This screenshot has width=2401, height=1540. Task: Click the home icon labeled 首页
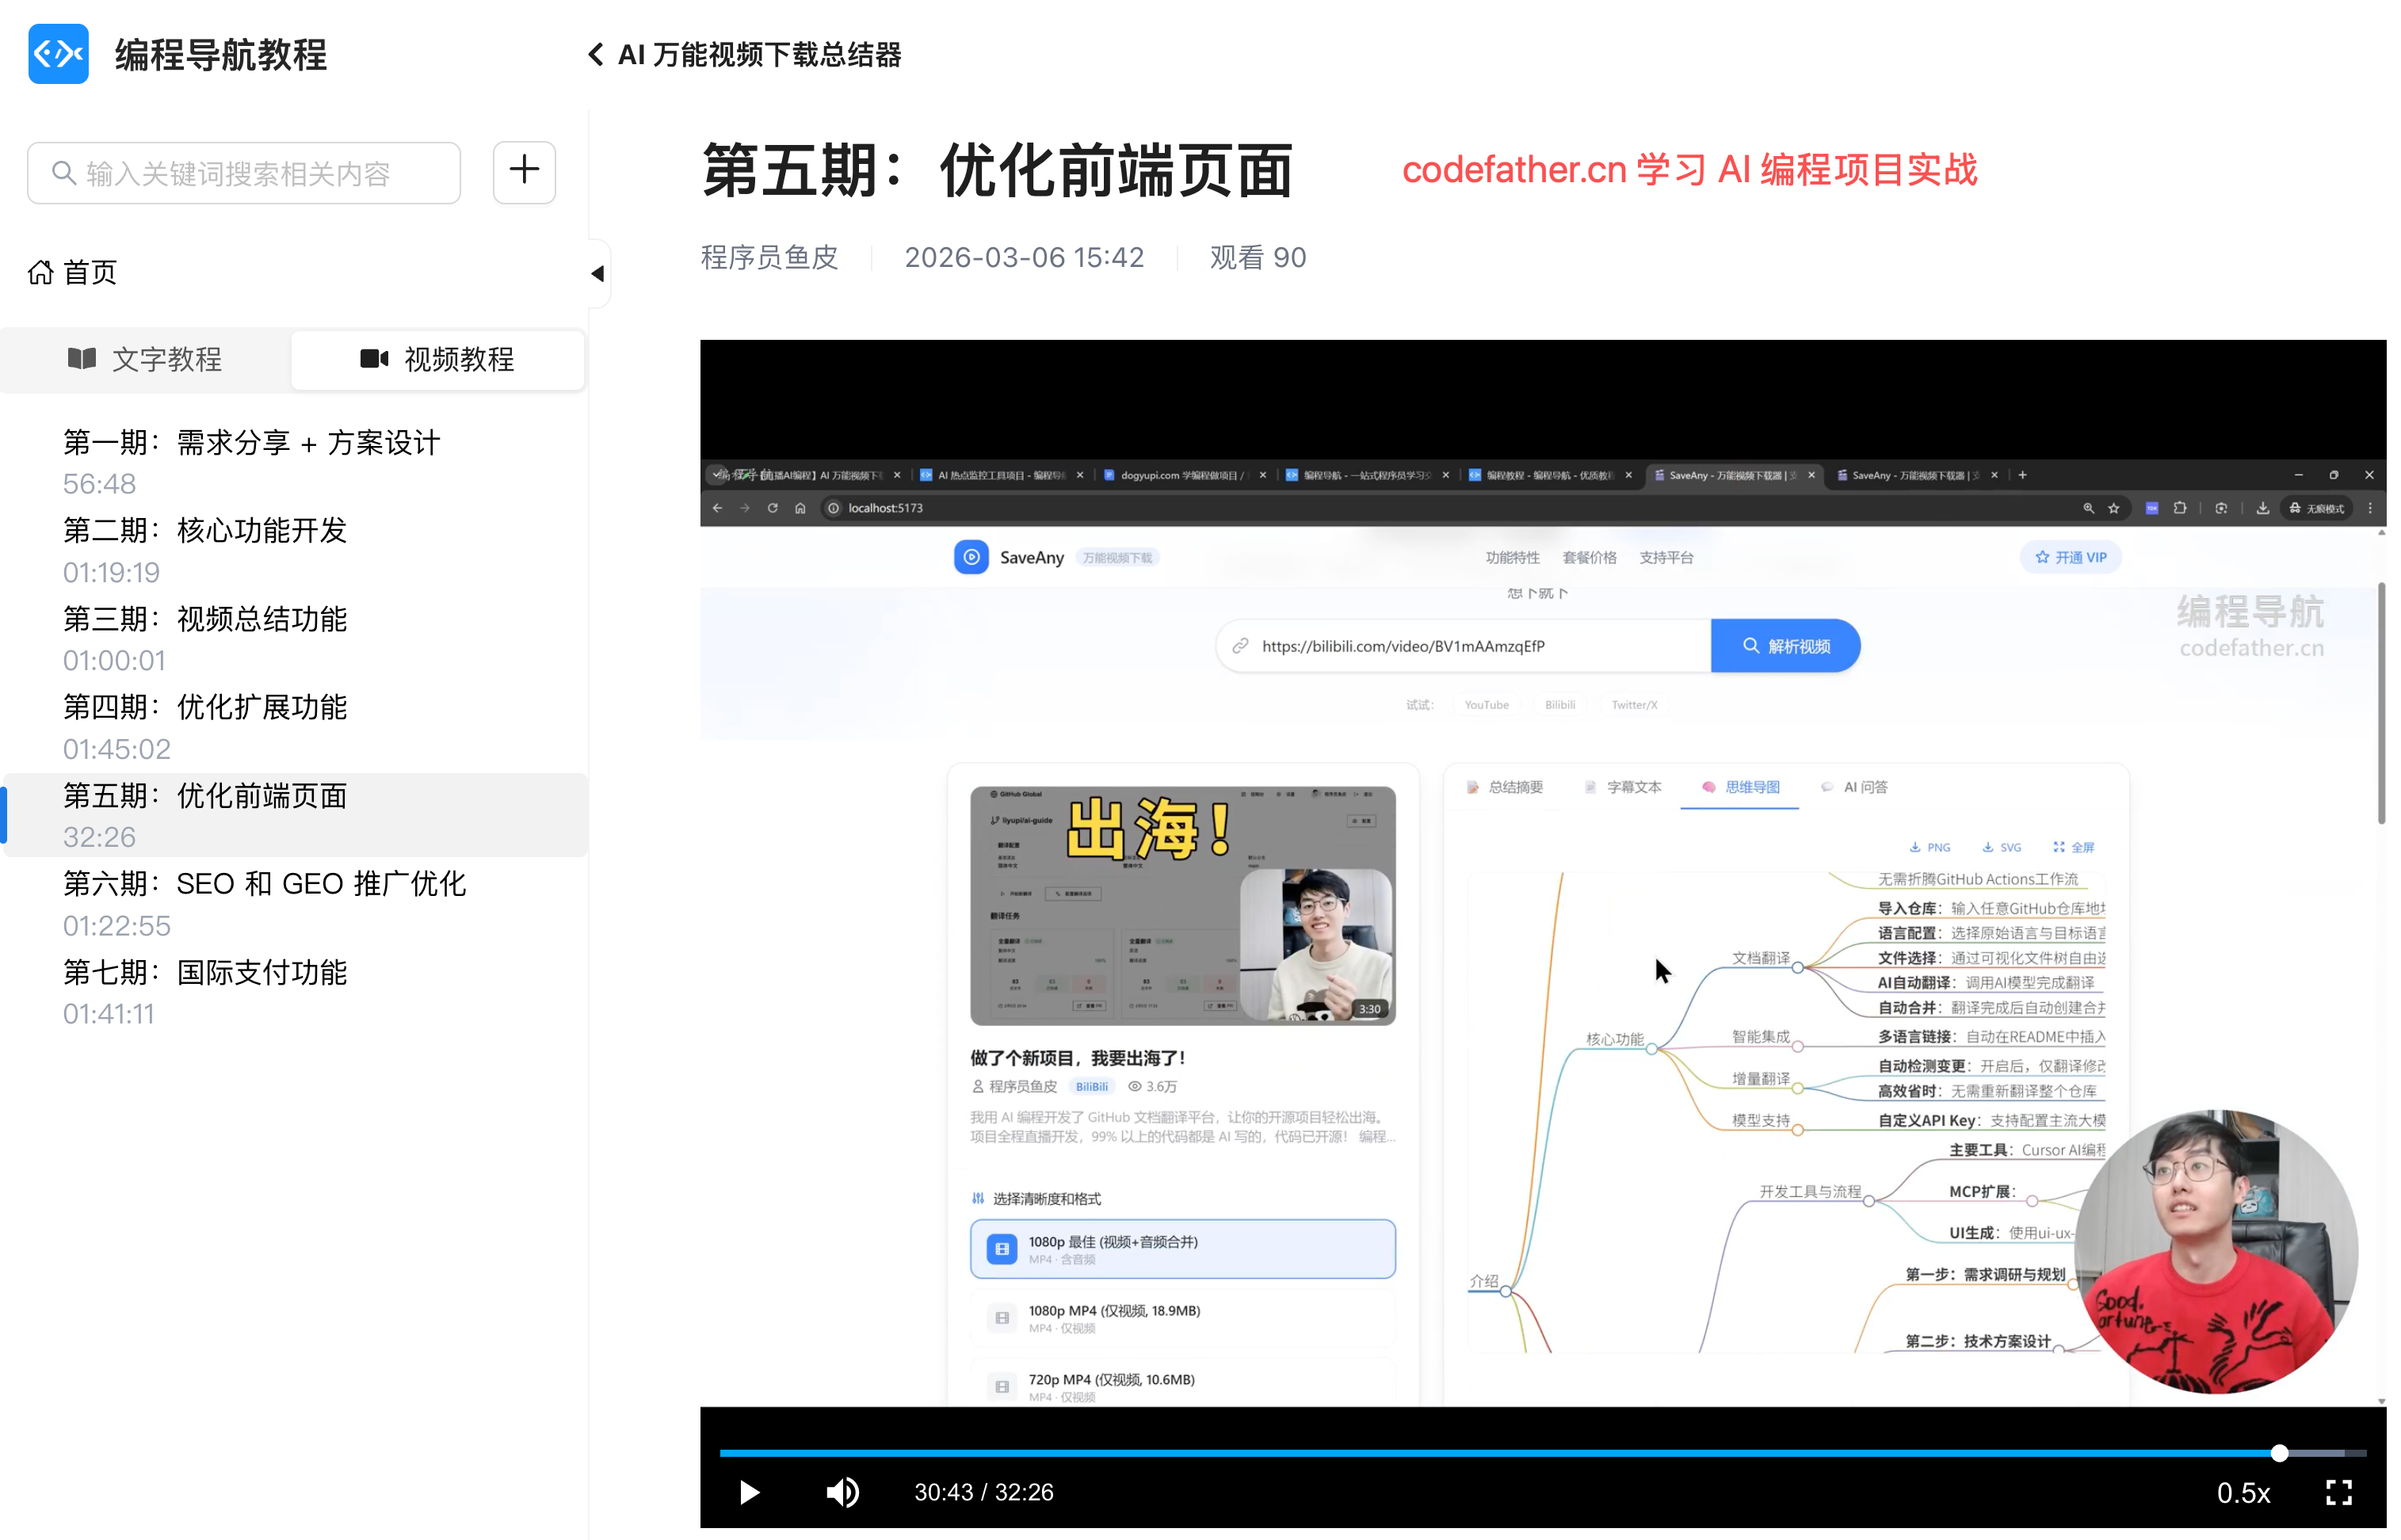click(40, 272)
